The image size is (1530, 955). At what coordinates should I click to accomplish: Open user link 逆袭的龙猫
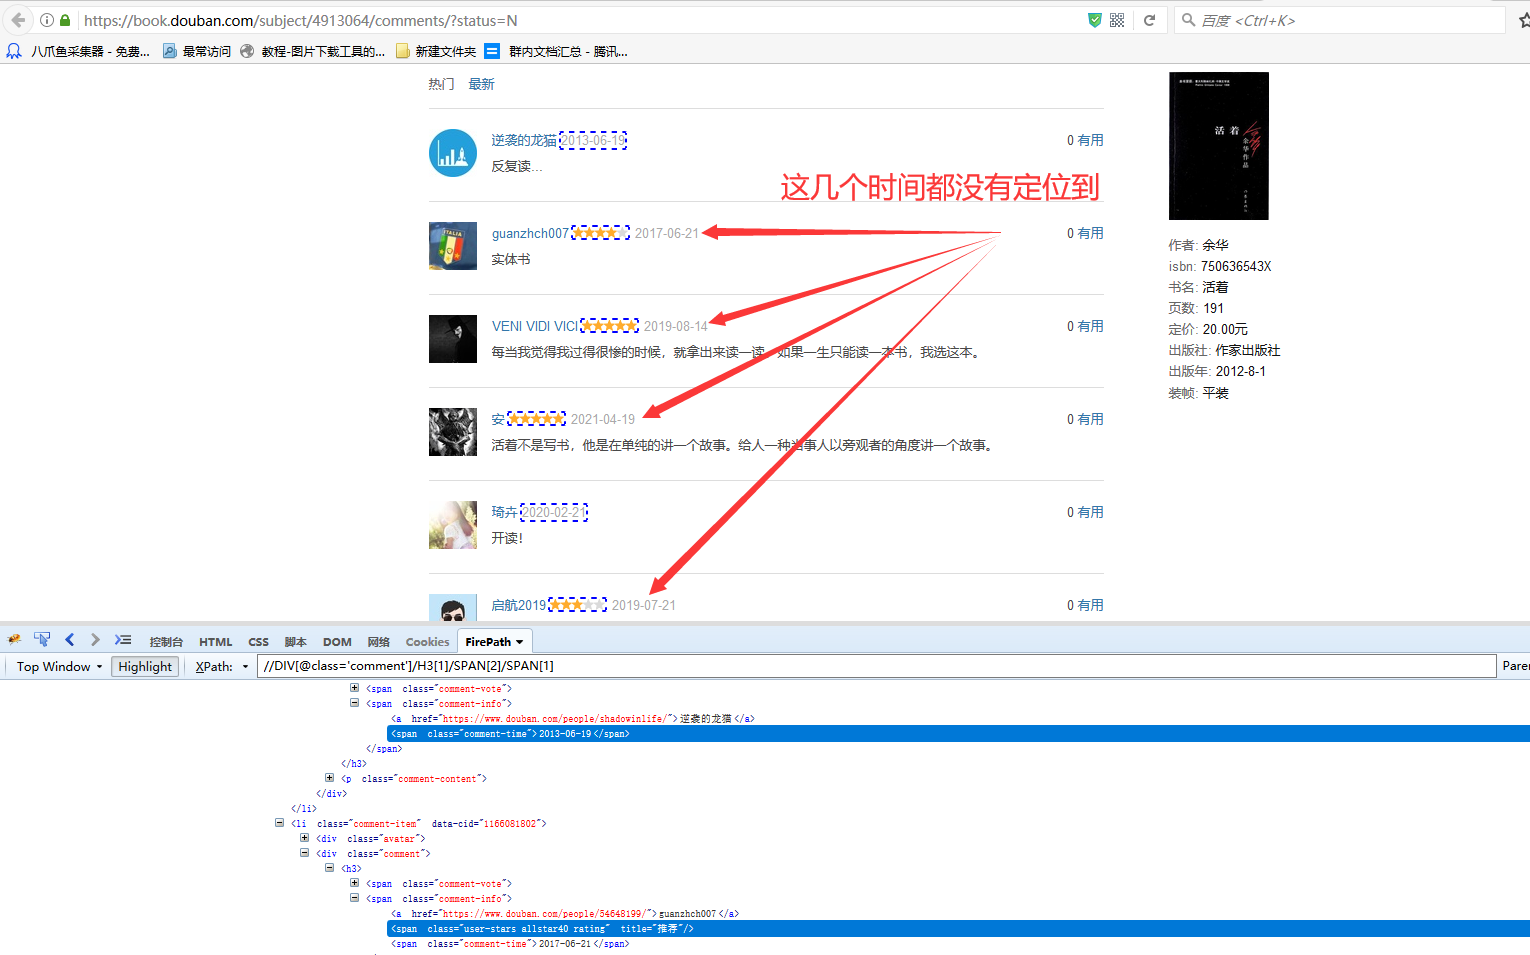[524, 140]
